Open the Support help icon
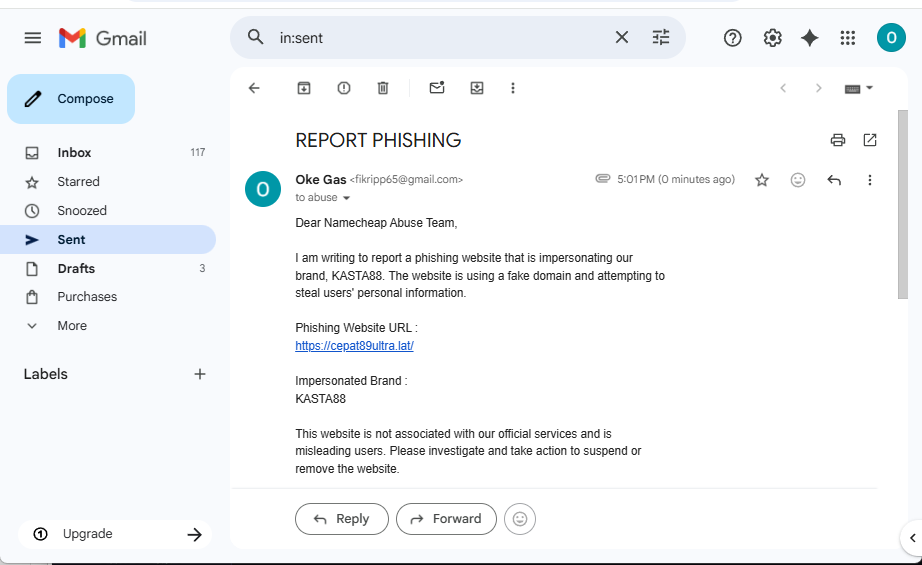Viewport: 922px width, 565px height. 733,38
